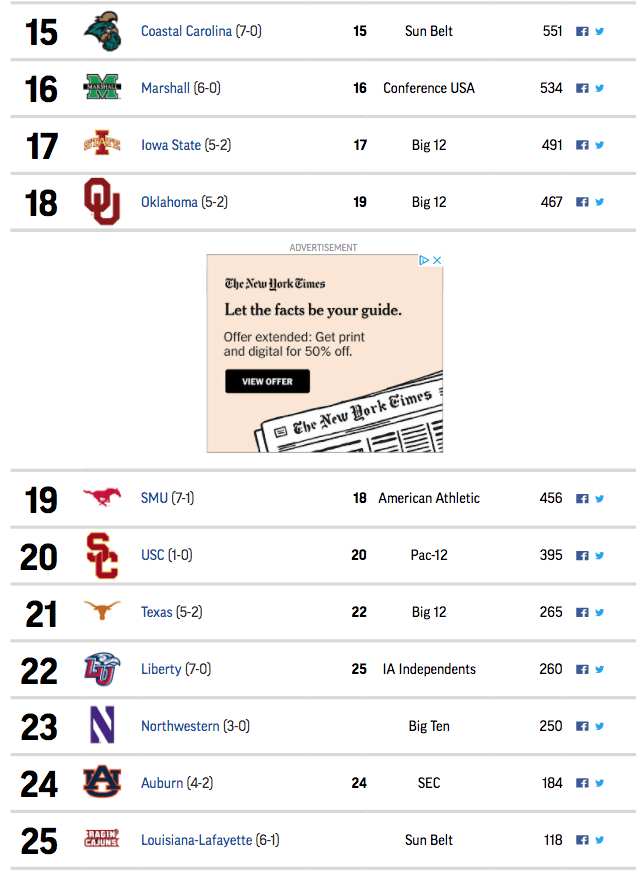This screenshot has width=636, height=874.
Task: Tweet the Louisiana-Lafayette ranking row
Action: coord(600,839)
